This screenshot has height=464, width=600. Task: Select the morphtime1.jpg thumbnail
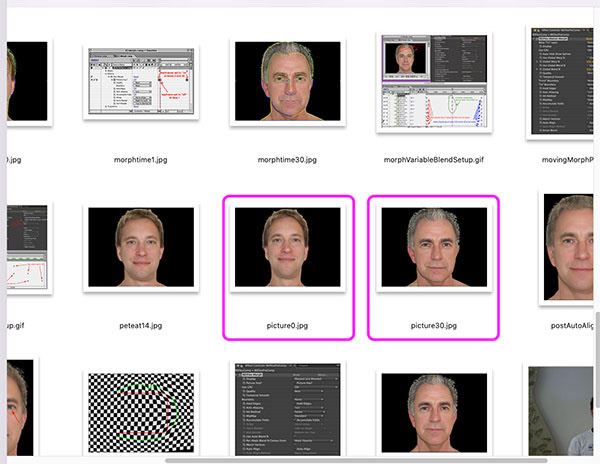point(141,81)
